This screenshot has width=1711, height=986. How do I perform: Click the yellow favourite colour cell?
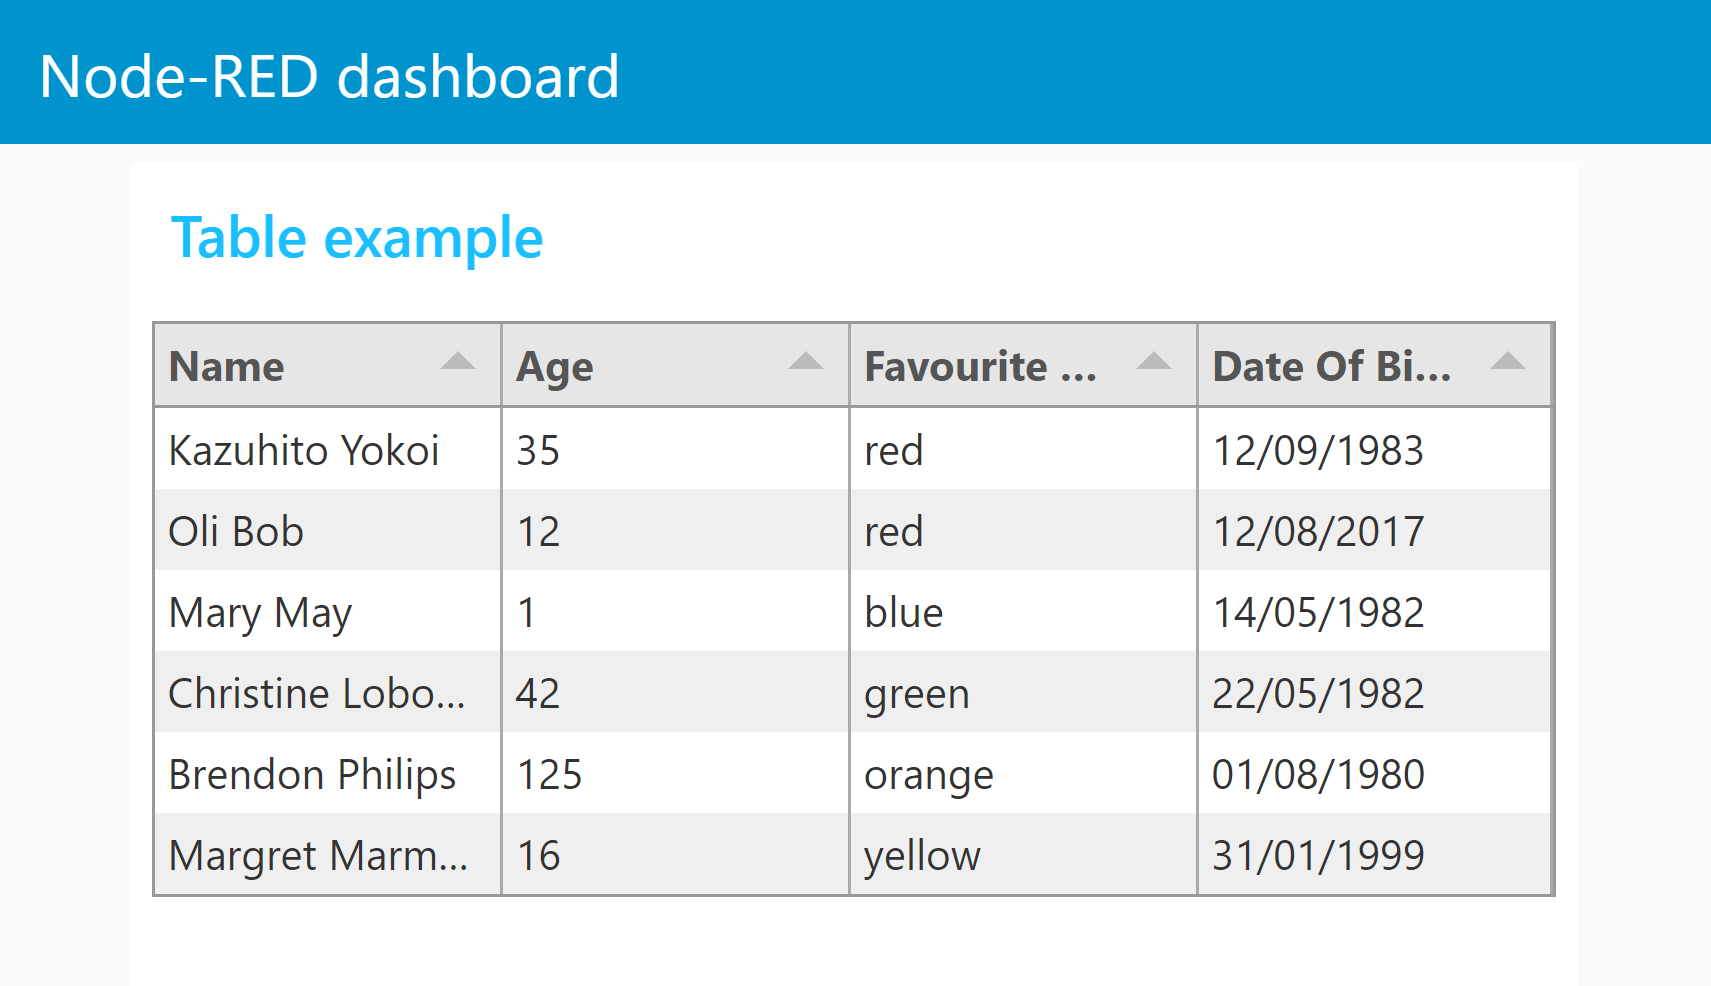tap(922, 856)
